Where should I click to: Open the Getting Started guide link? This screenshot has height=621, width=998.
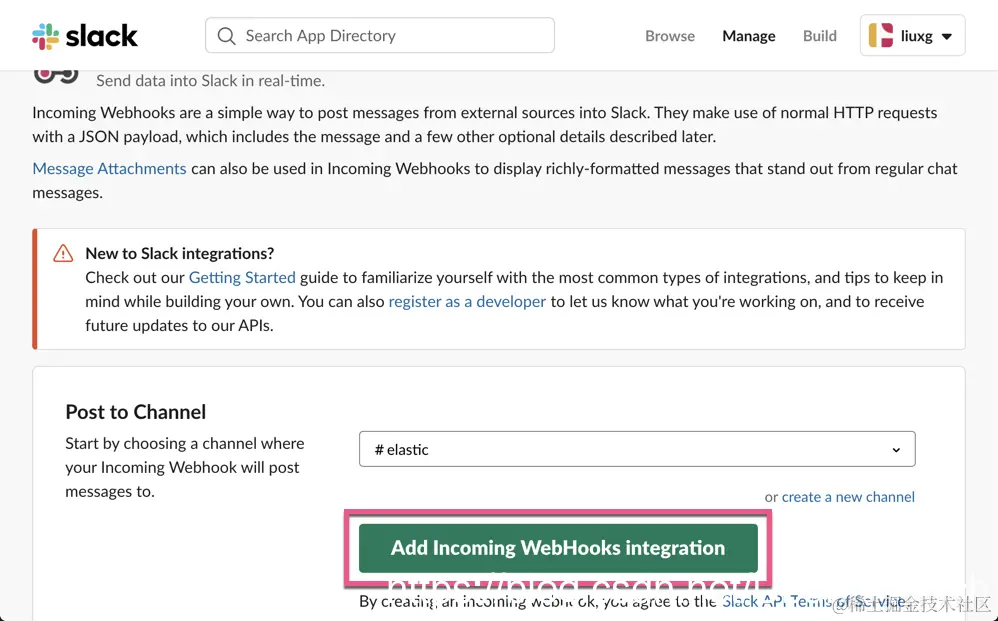(x=242, y=277)
